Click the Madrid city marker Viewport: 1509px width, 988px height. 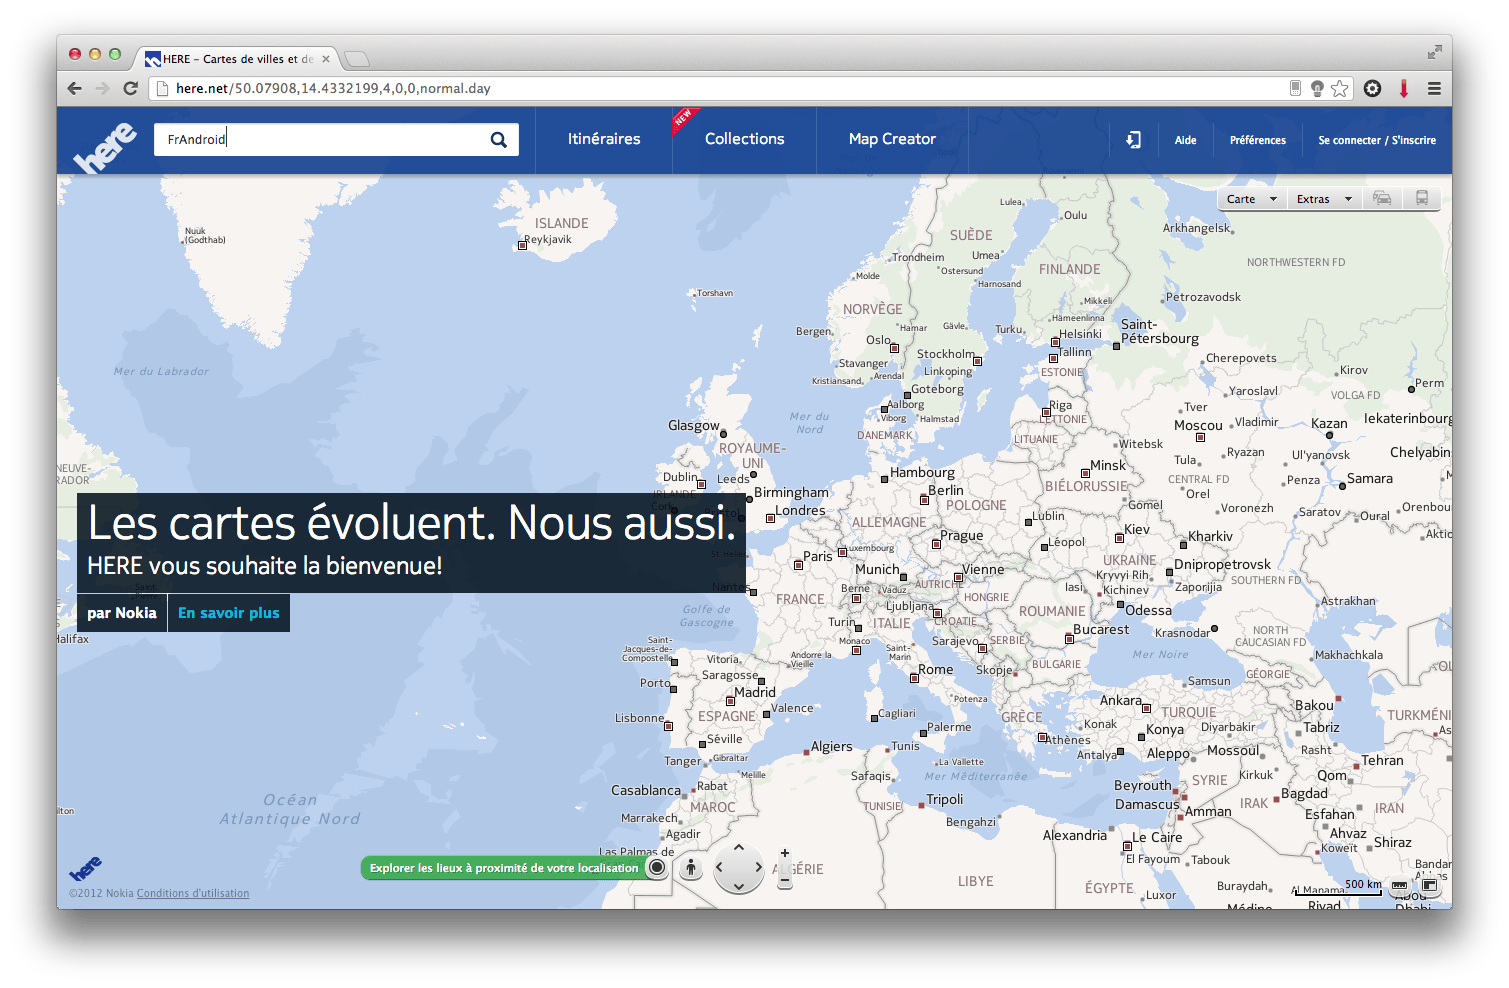pyautogui.click(x=730, y=701)
